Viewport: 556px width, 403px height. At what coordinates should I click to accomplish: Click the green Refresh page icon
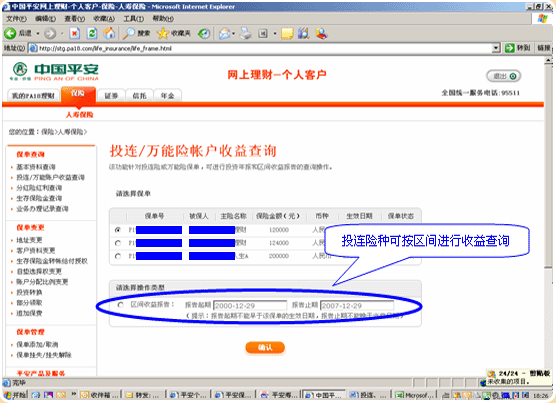coord(92,34)
